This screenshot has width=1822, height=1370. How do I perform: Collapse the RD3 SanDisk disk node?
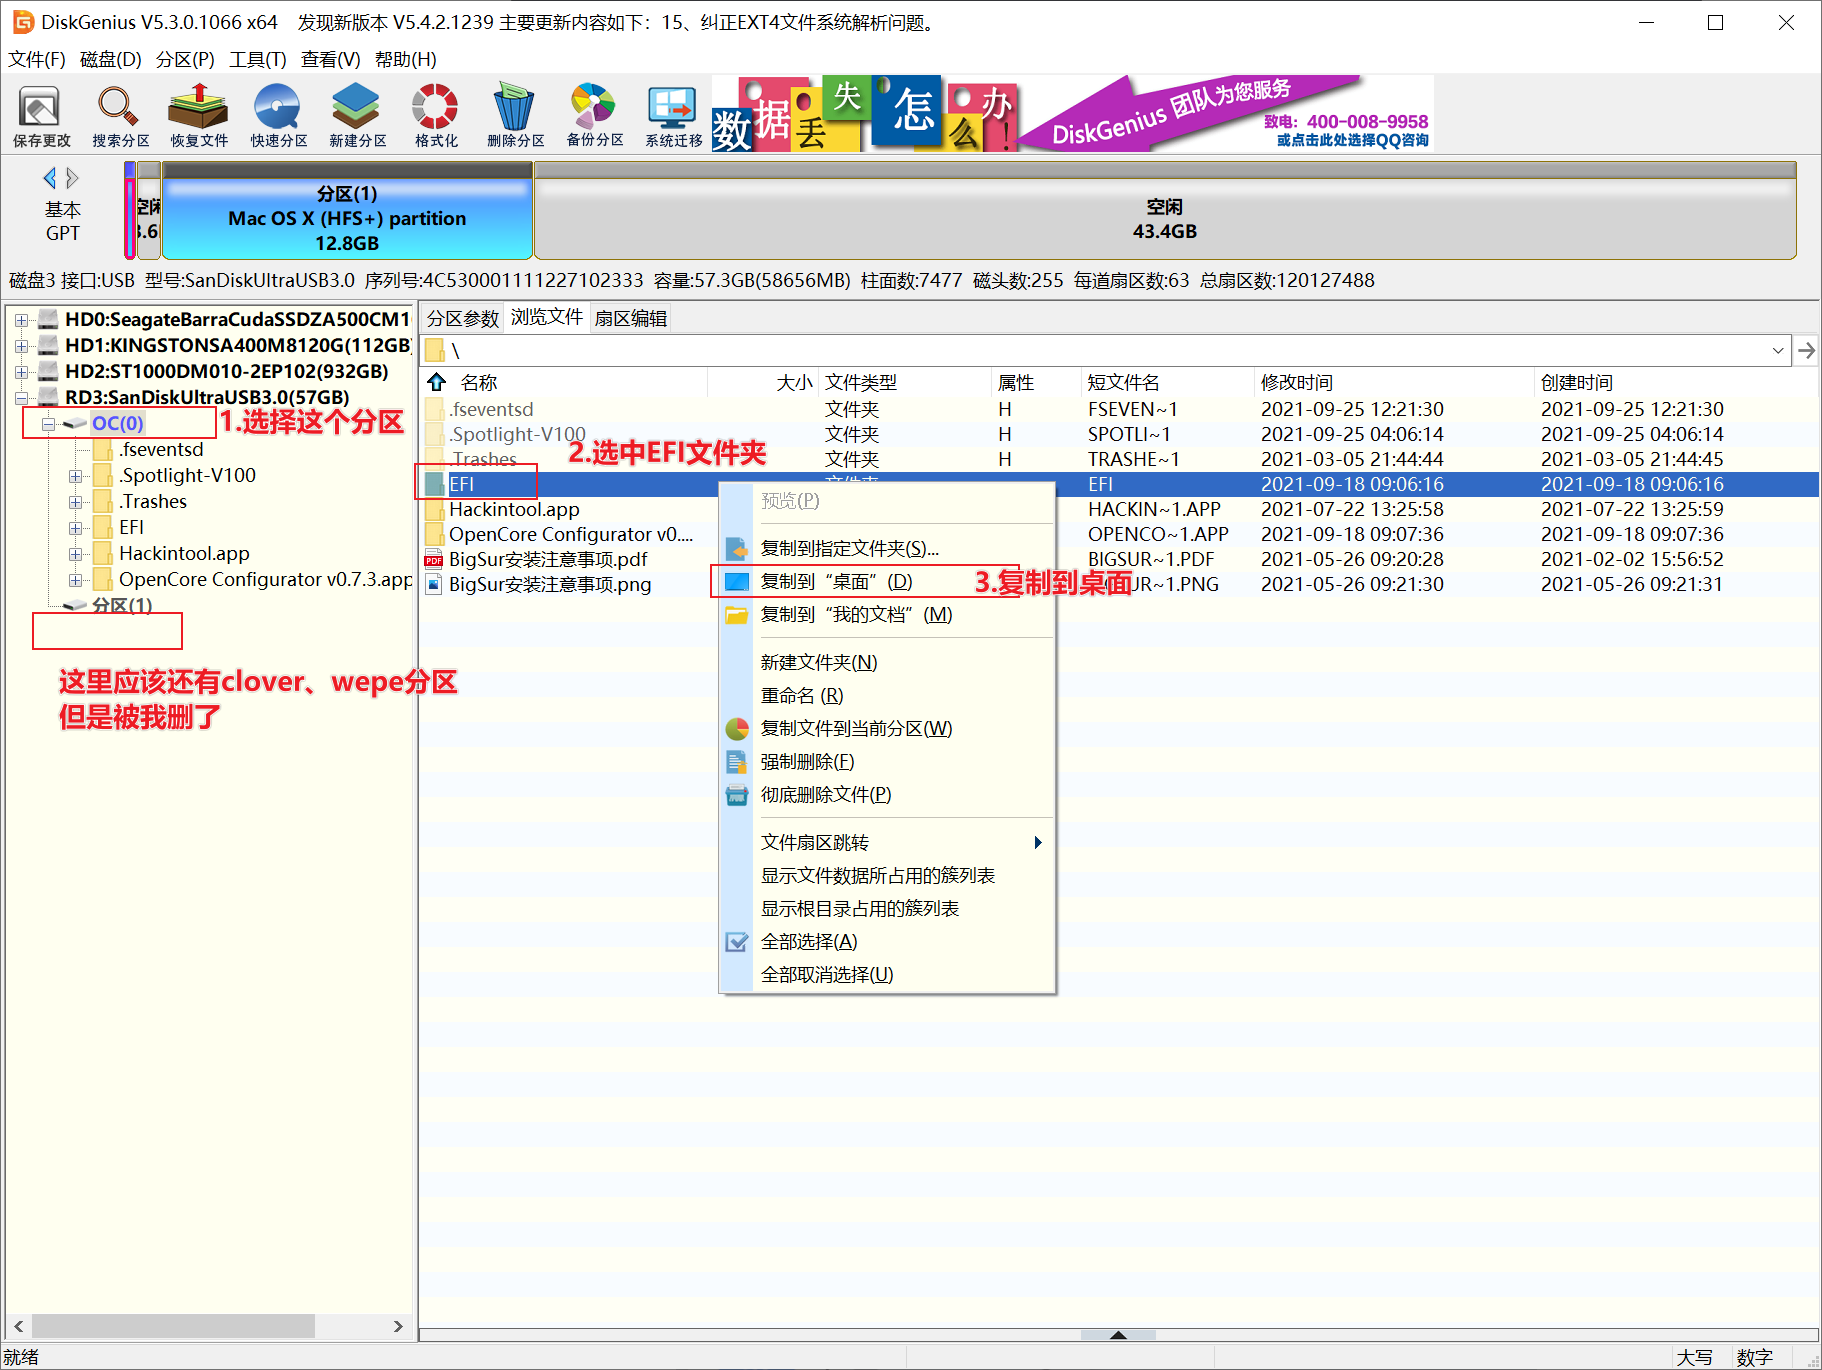(x=21, y=398)
